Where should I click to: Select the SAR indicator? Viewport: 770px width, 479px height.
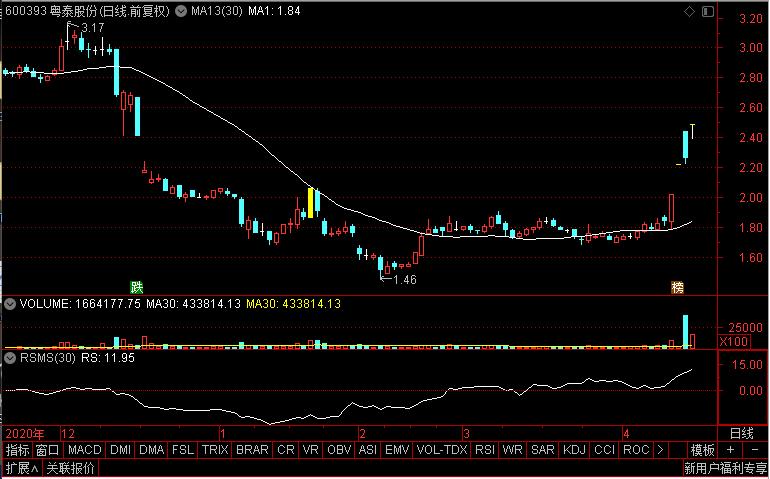pos(543,450)
